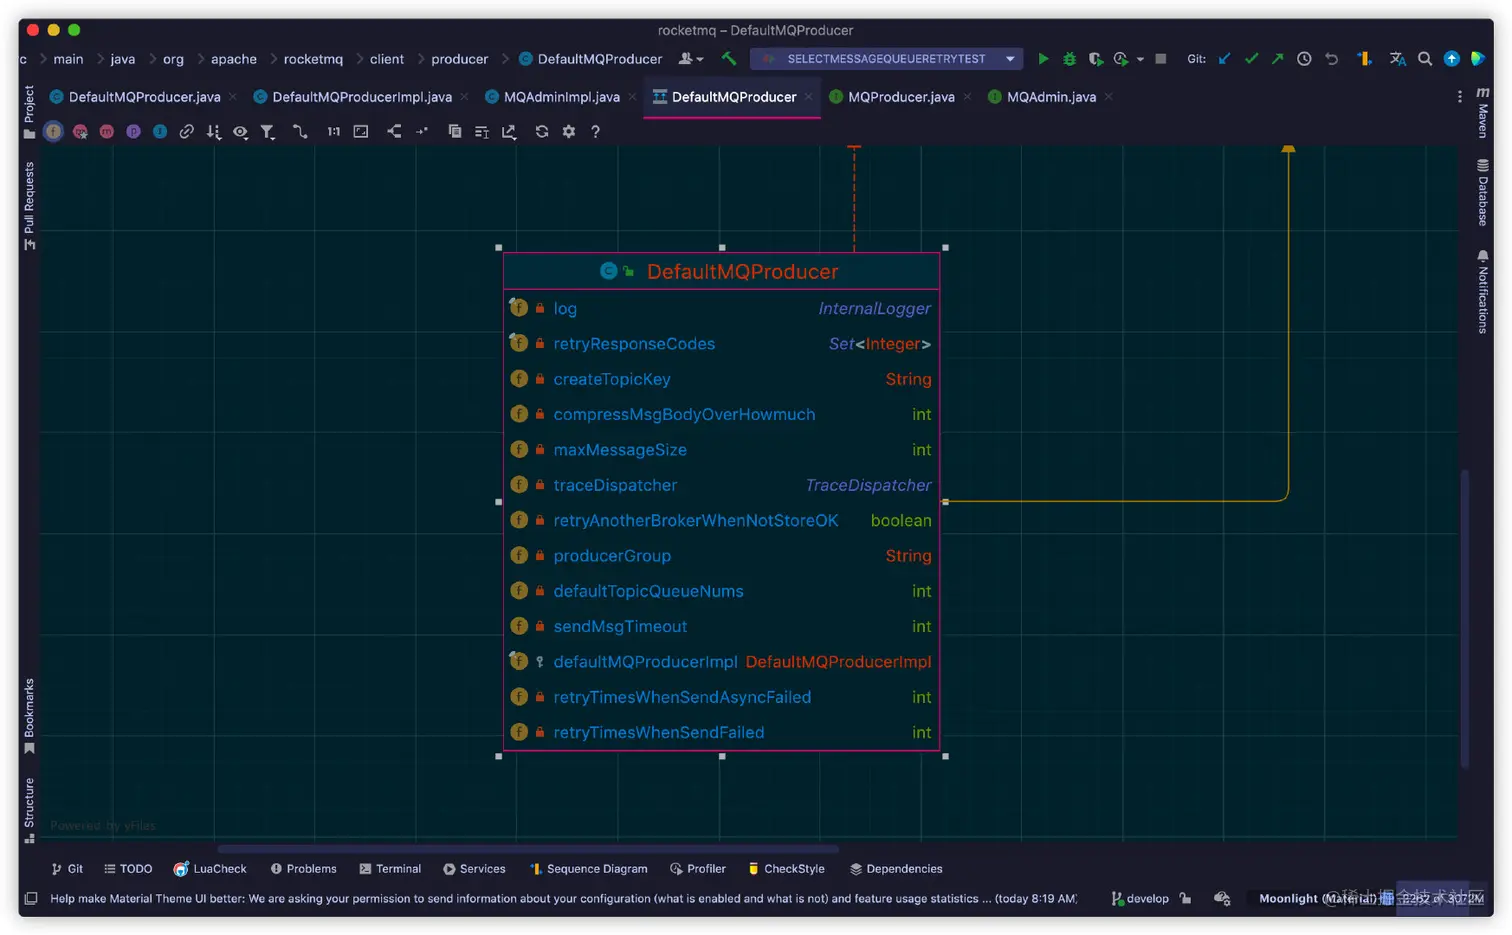Viewport: 1512px width, 935px height.
Task: Open the scope filter funnel dropdown
Action: [x=267, y=132]
